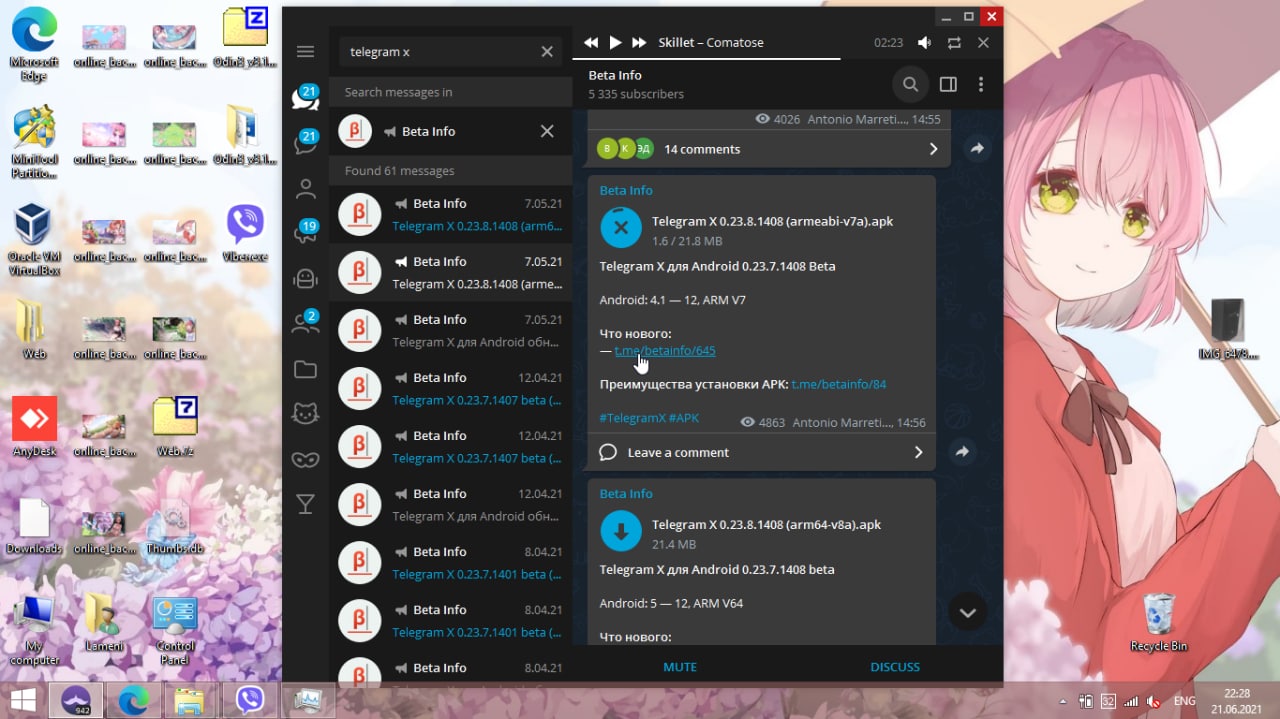This screenshot has height=719, width=1280.
Task: Search inside Beta Info channel
Action: pos(910,84)
